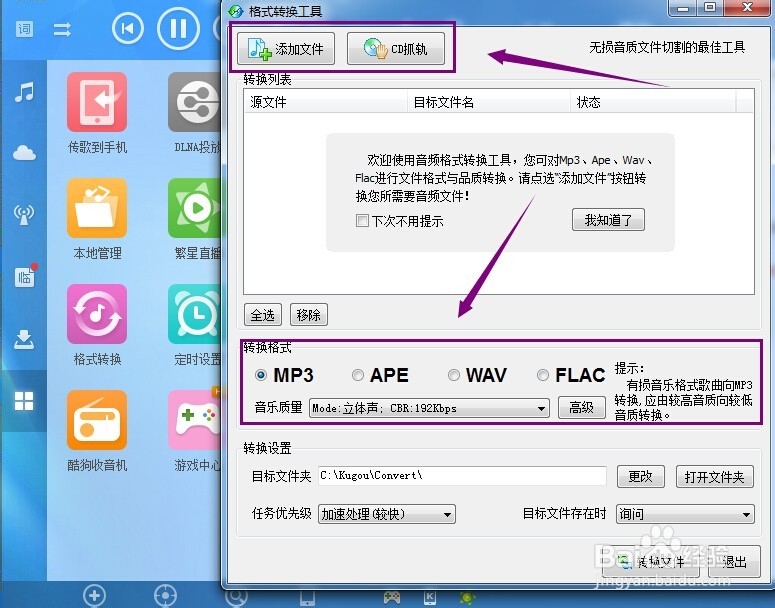Viewport: 775px width, 608px height.
Task: Click the CD抓轨 CD ripping button
Action: click(x=396, y=48)
